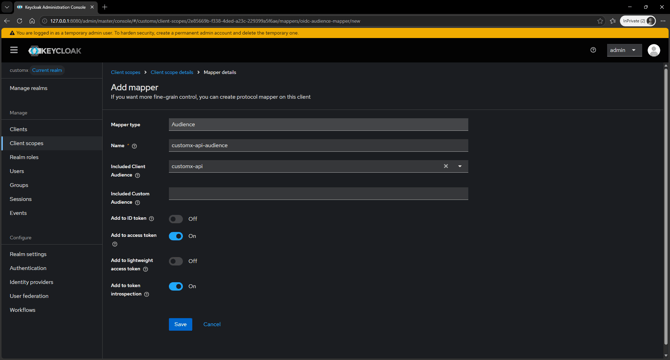
Task: Open the InPrivate profile button
Action: pyautogui.click(x=638, y=21)
